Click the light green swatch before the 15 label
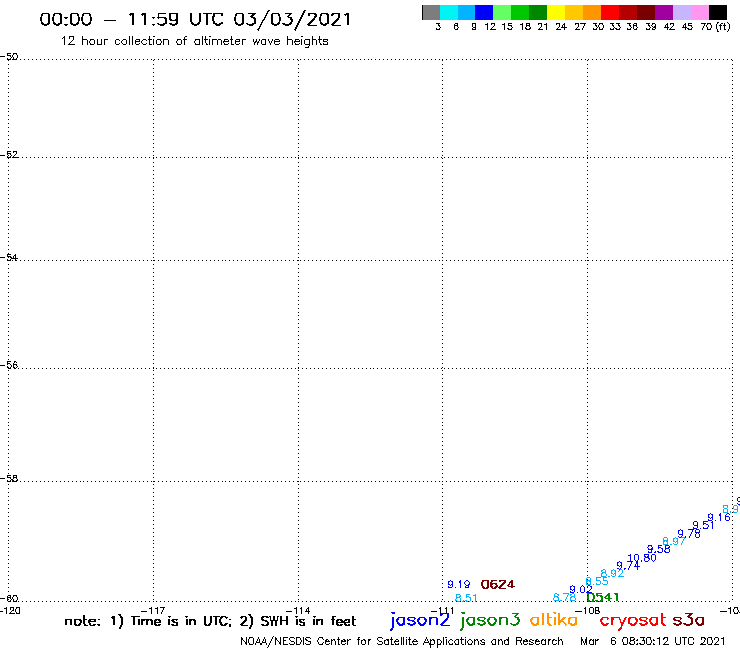The image size is (740, 650). pyautogui.click(x=503, y=12)
